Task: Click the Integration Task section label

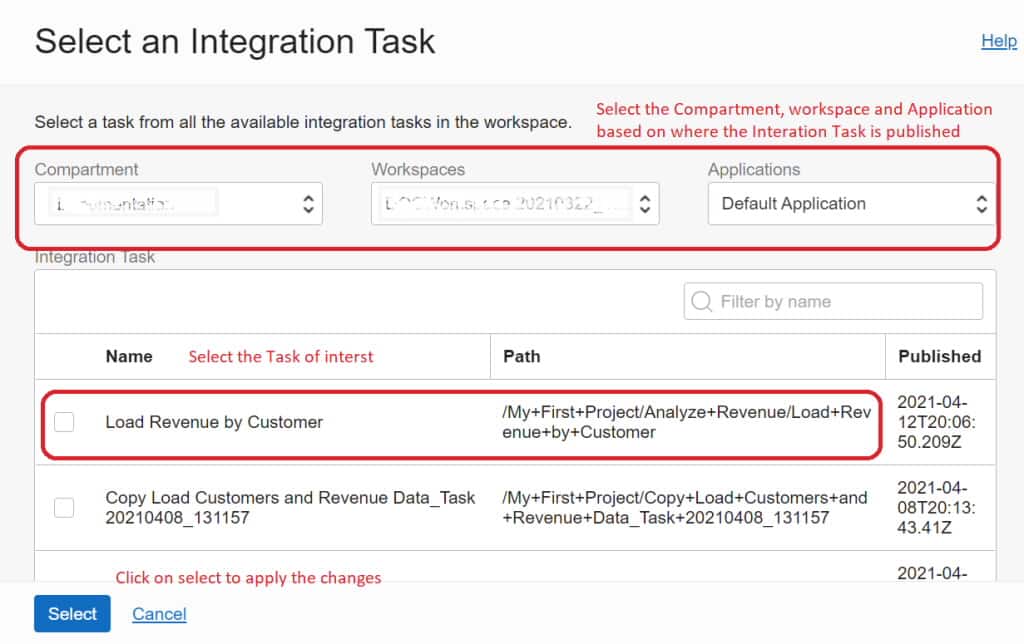Action: (x=95, y=257)
